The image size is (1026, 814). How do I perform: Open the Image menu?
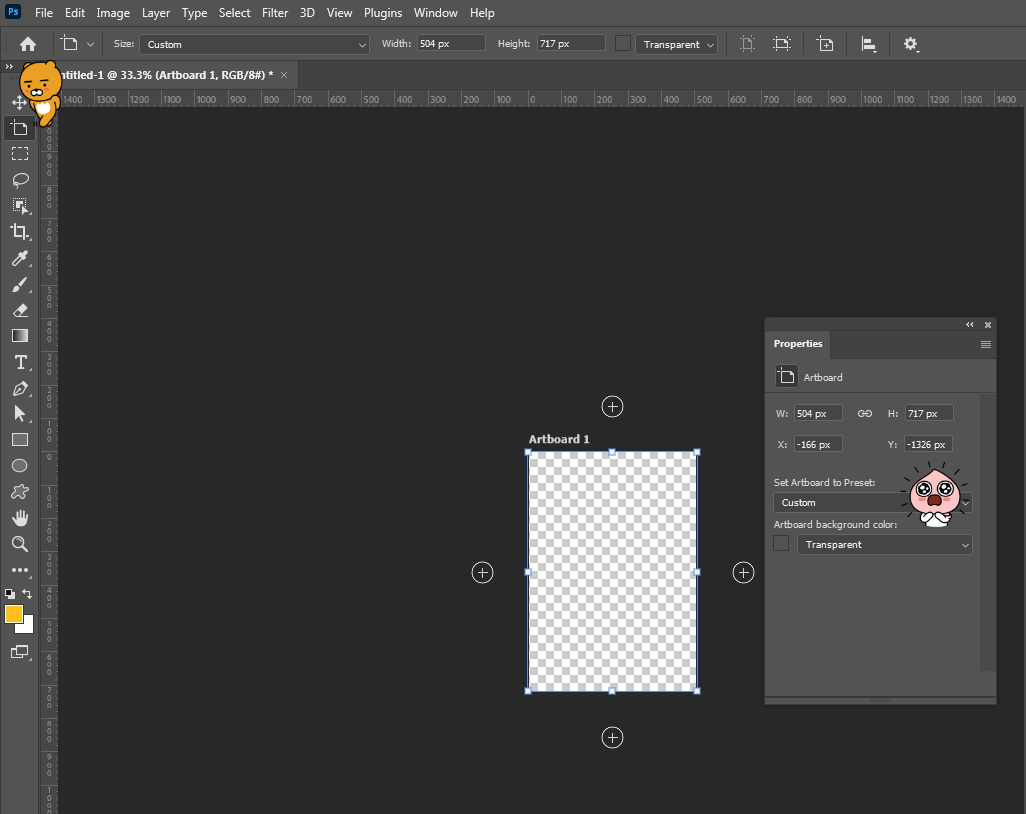click(113, 13)
